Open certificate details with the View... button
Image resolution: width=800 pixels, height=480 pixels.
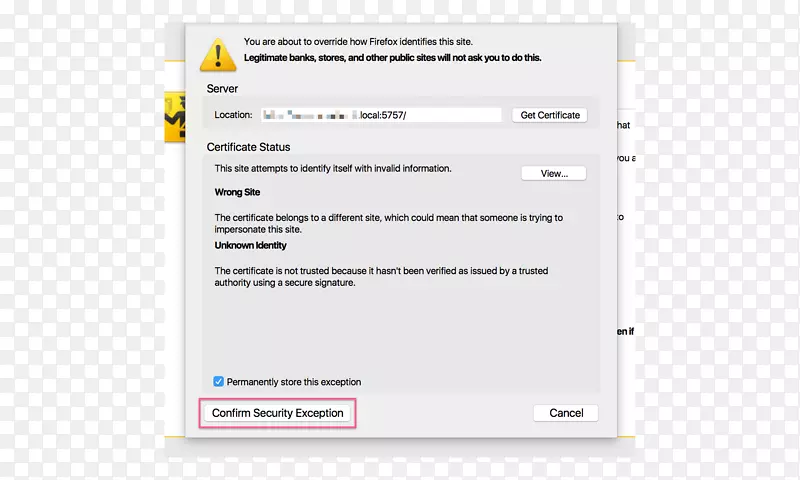pyautogui.click(x=554, y=173)
